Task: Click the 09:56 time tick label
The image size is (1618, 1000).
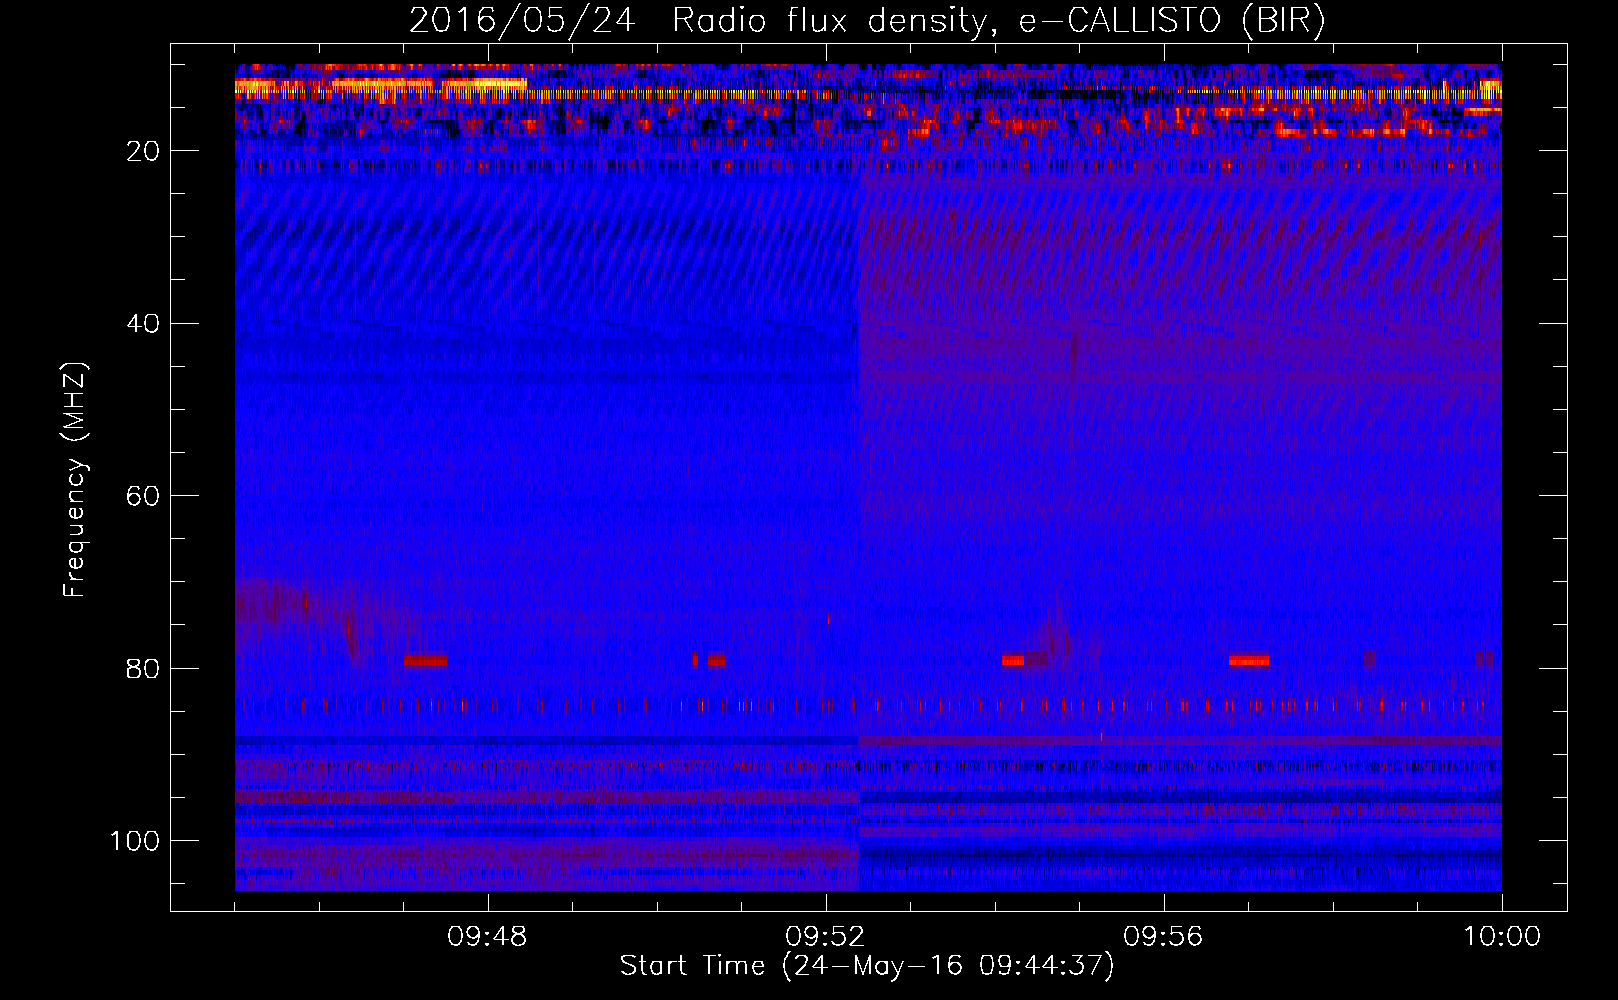Action: point(1164,937)
